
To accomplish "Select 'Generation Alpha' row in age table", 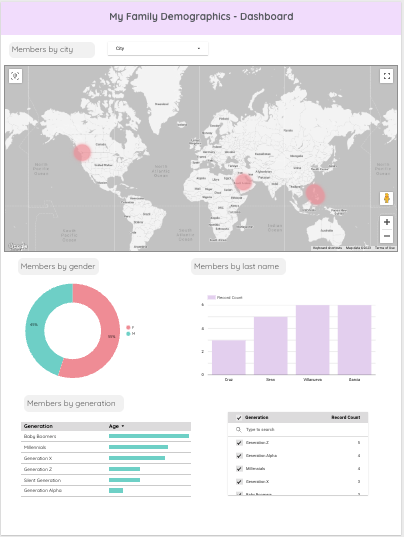I will click(106, 490).
